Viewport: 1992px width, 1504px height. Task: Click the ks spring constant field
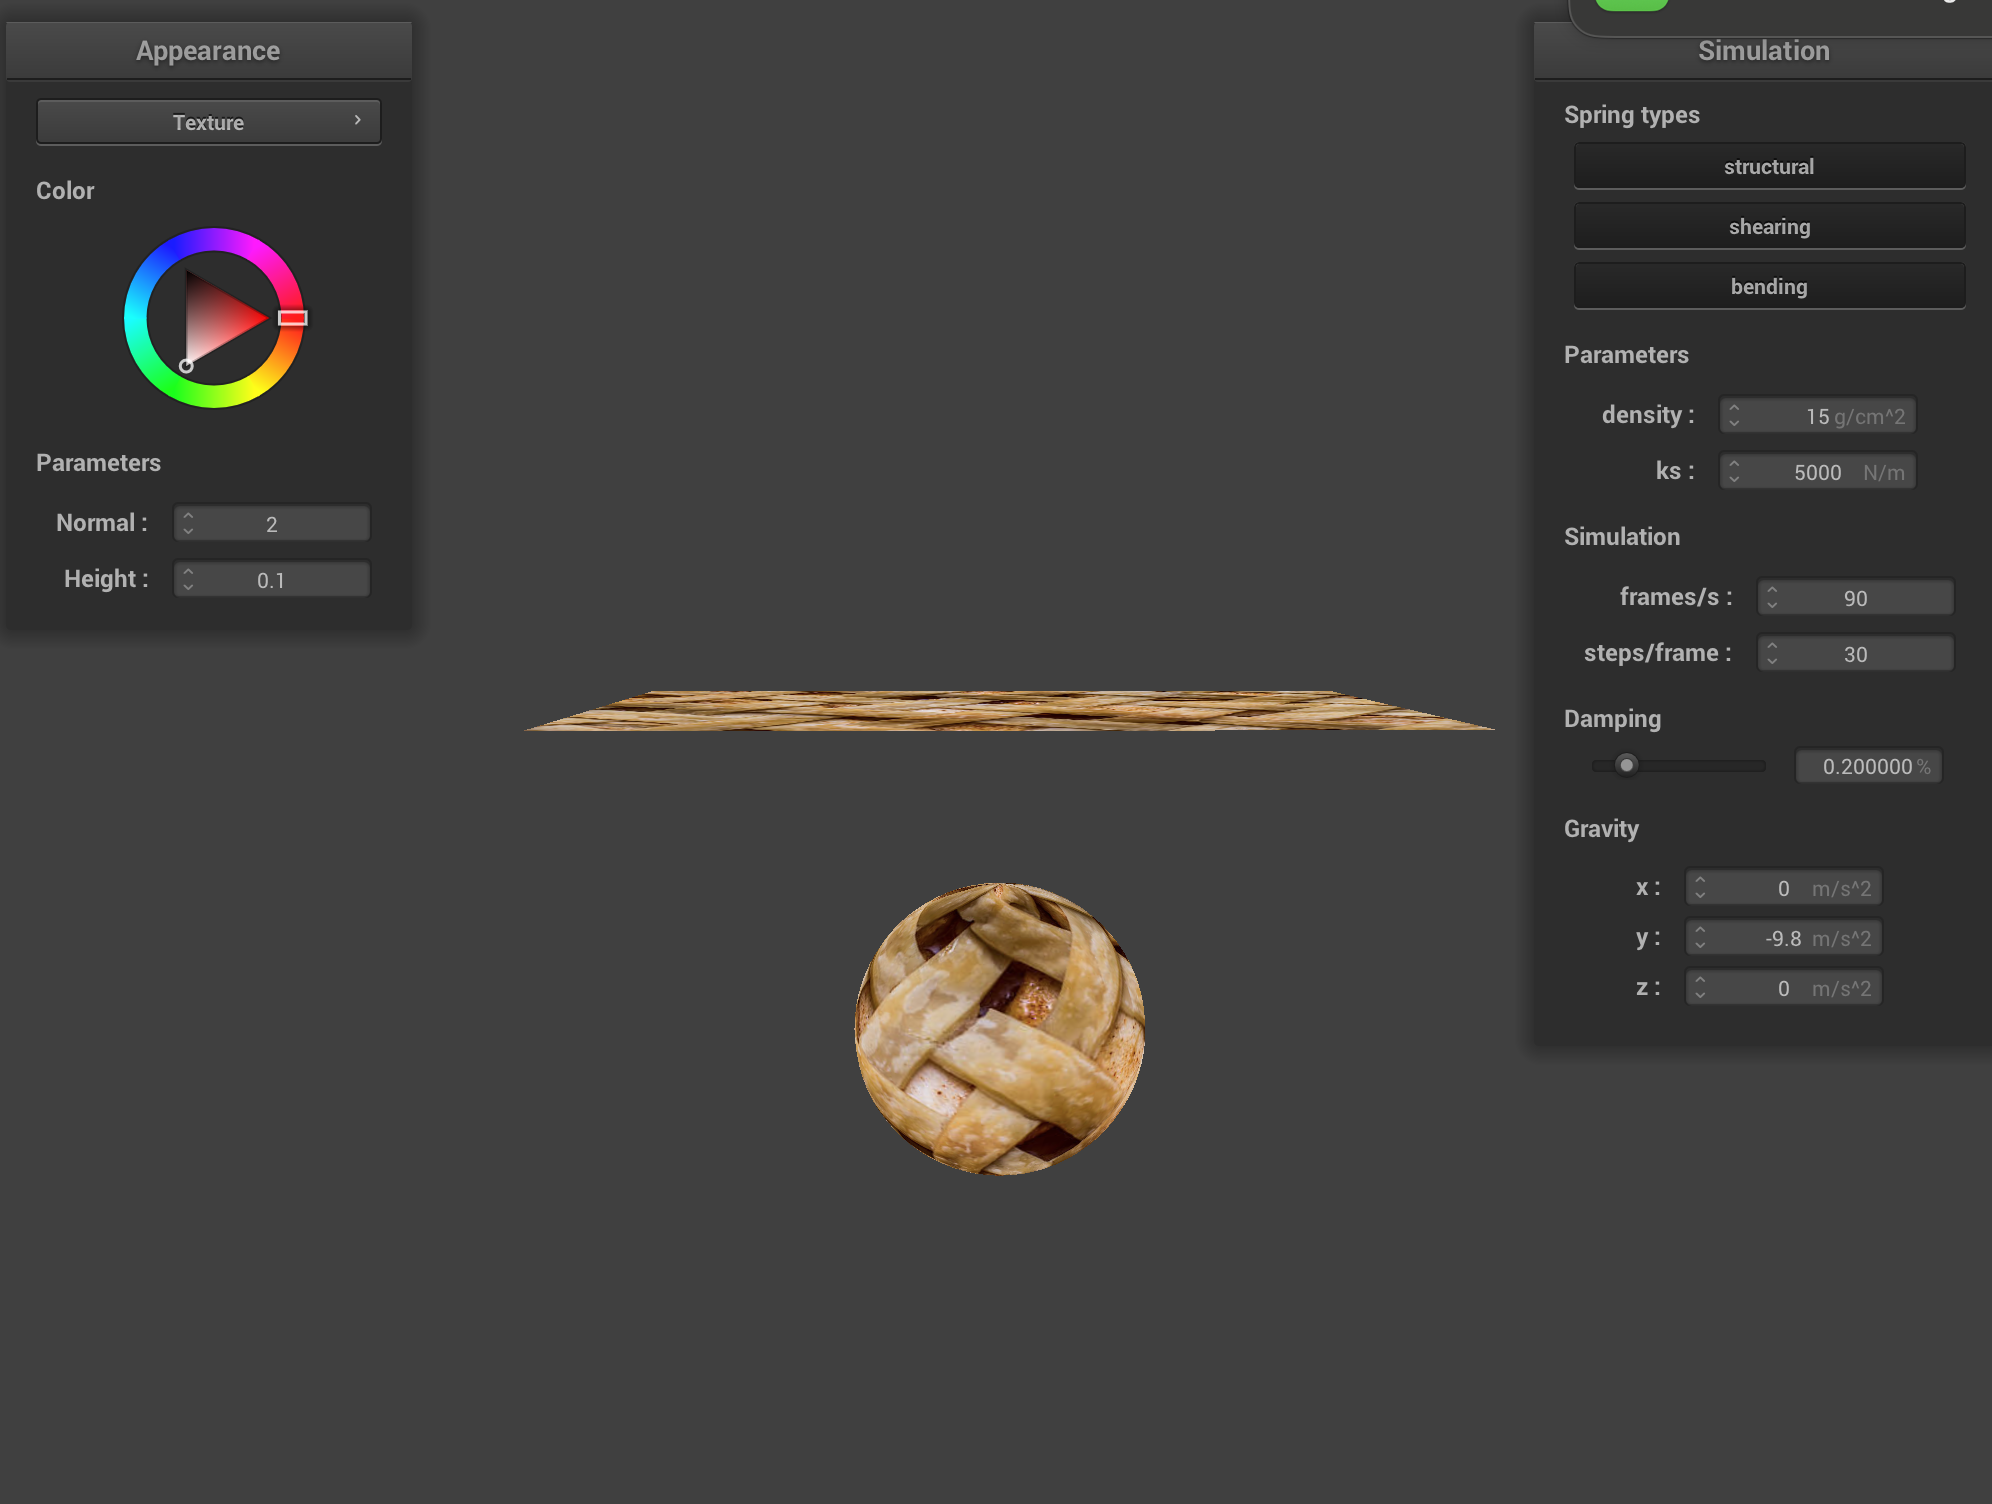pyautogui.click(x=1817, y=471)
